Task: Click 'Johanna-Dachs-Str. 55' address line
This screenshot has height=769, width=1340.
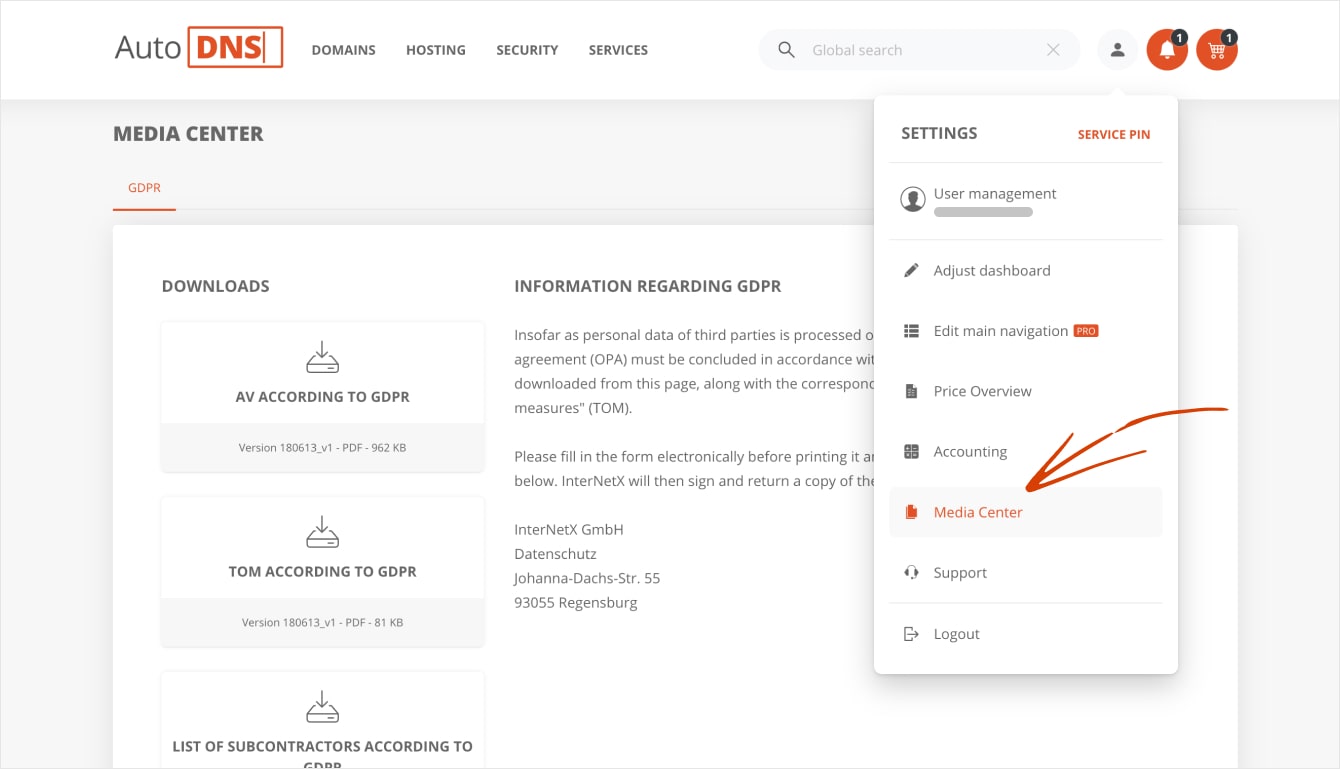Action: pyautogui.click(x=587, y=578)
